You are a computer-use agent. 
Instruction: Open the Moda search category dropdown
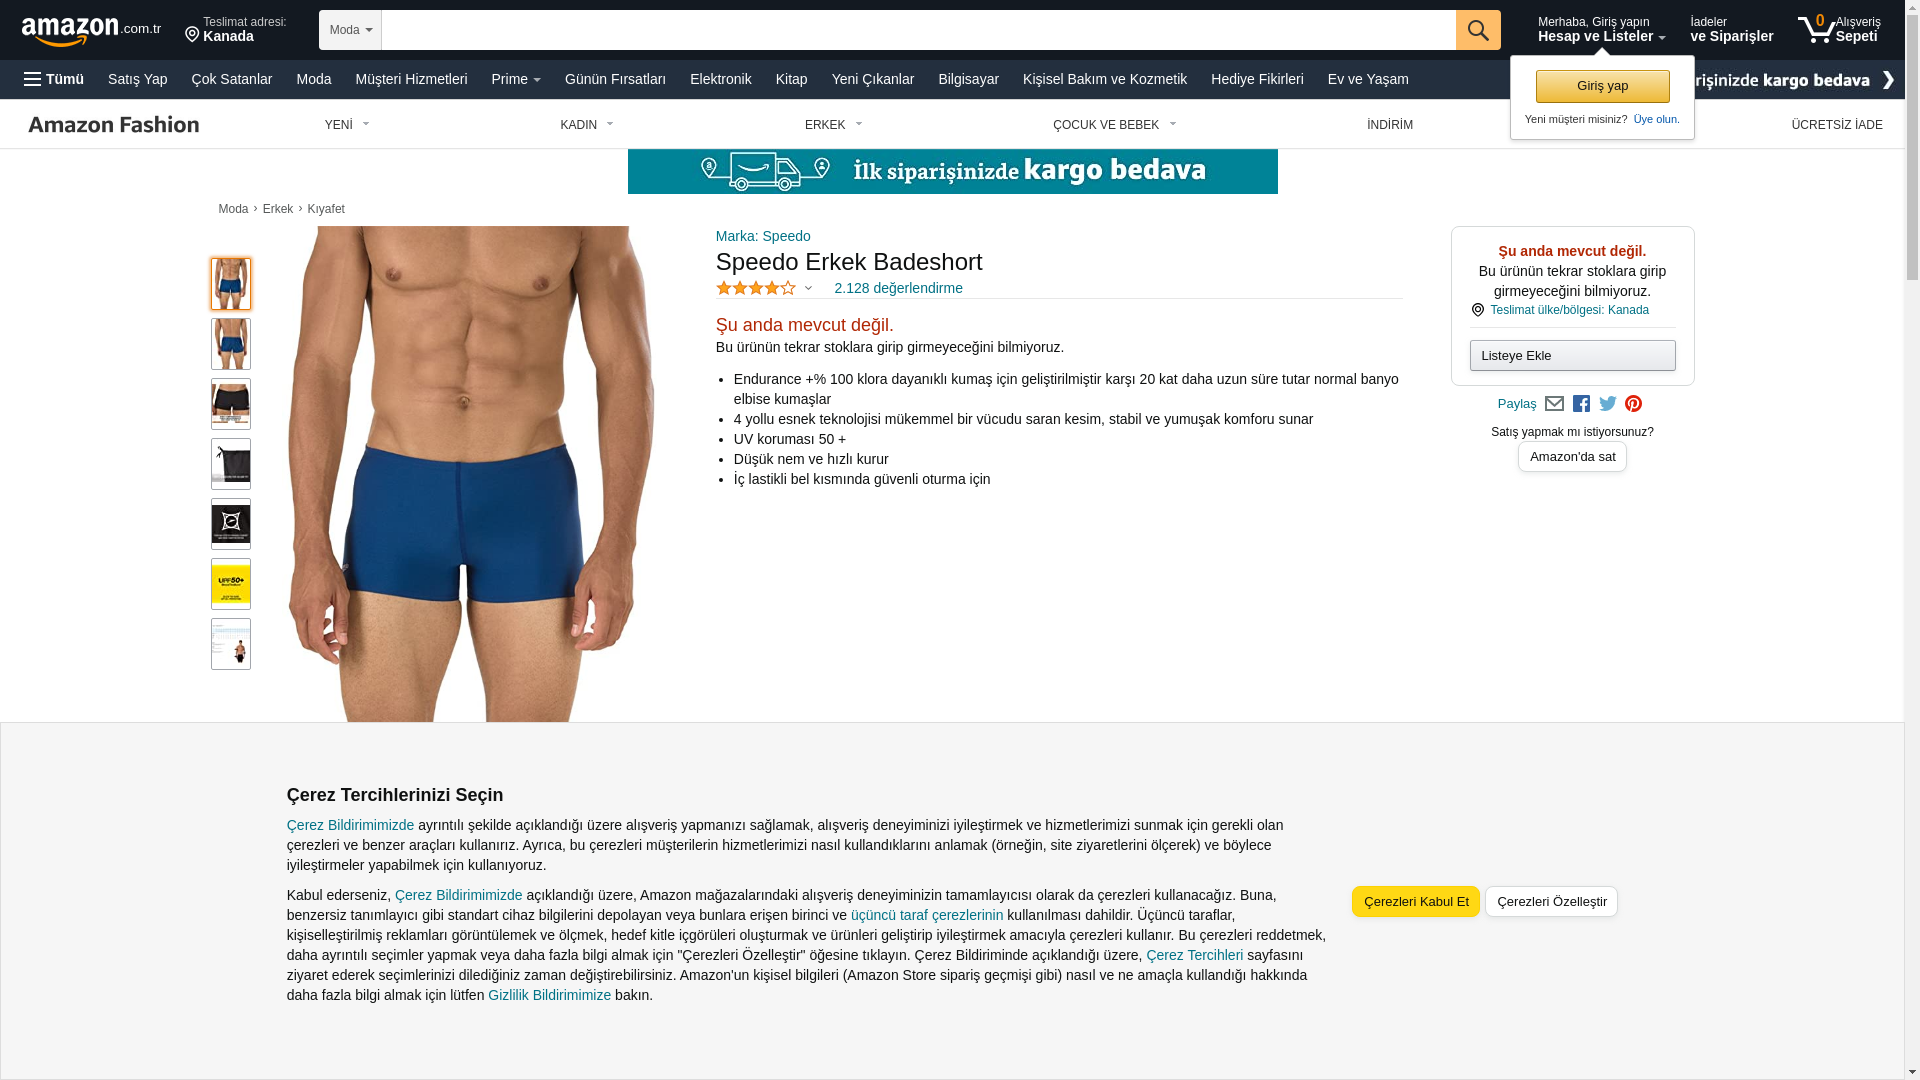(350, 30)
